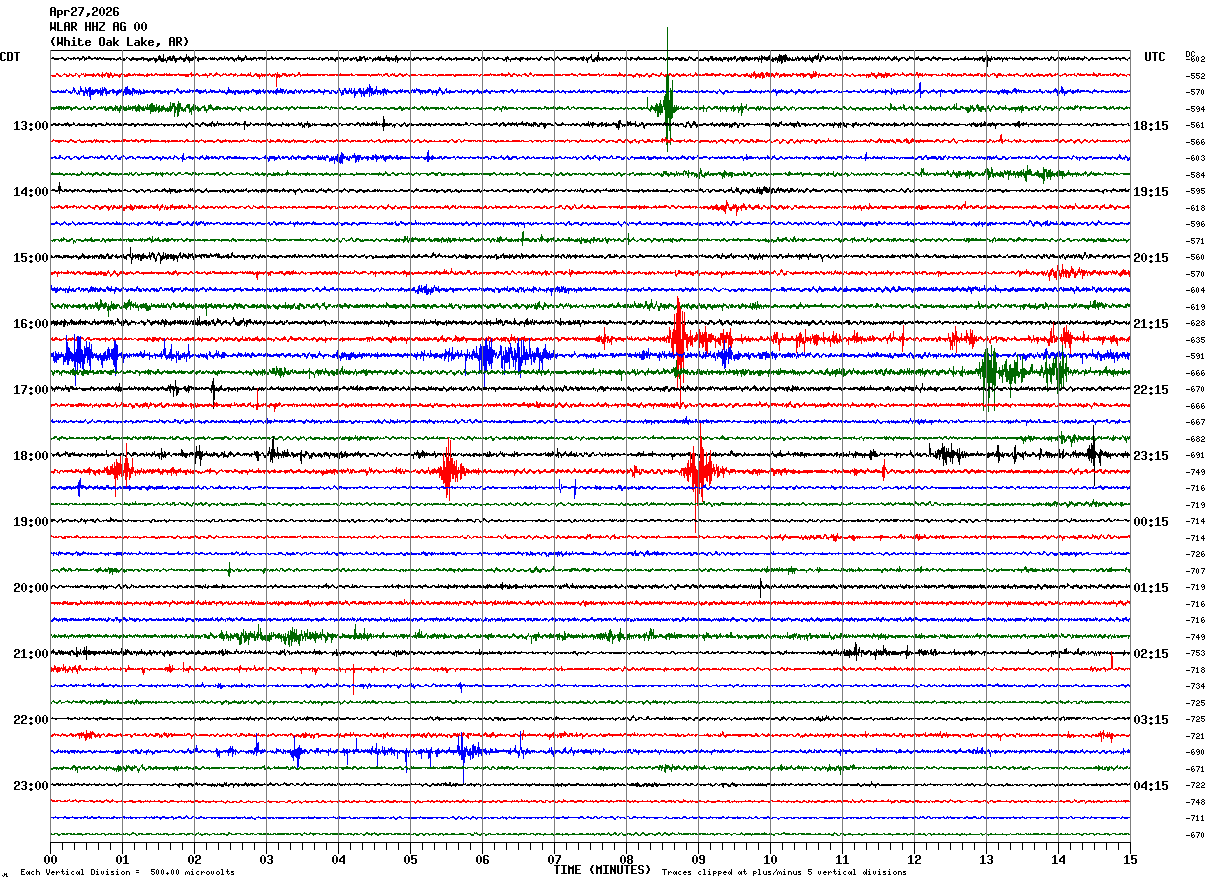Image resolution: width=1210 pixels, height=886 pixels.
Task: Click the 08 minute tick on x-axis
Action: pyautogui.click(x=626, y=860)
